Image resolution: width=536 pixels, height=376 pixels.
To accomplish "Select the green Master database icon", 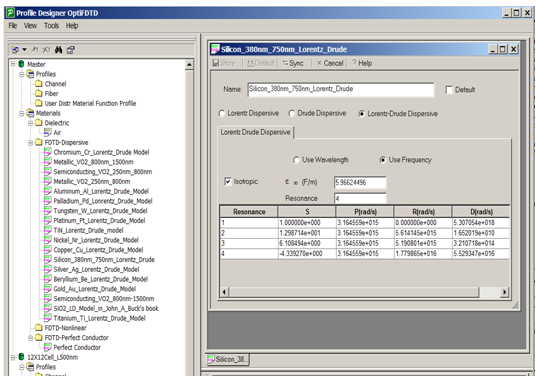I will tap(21, 64).
